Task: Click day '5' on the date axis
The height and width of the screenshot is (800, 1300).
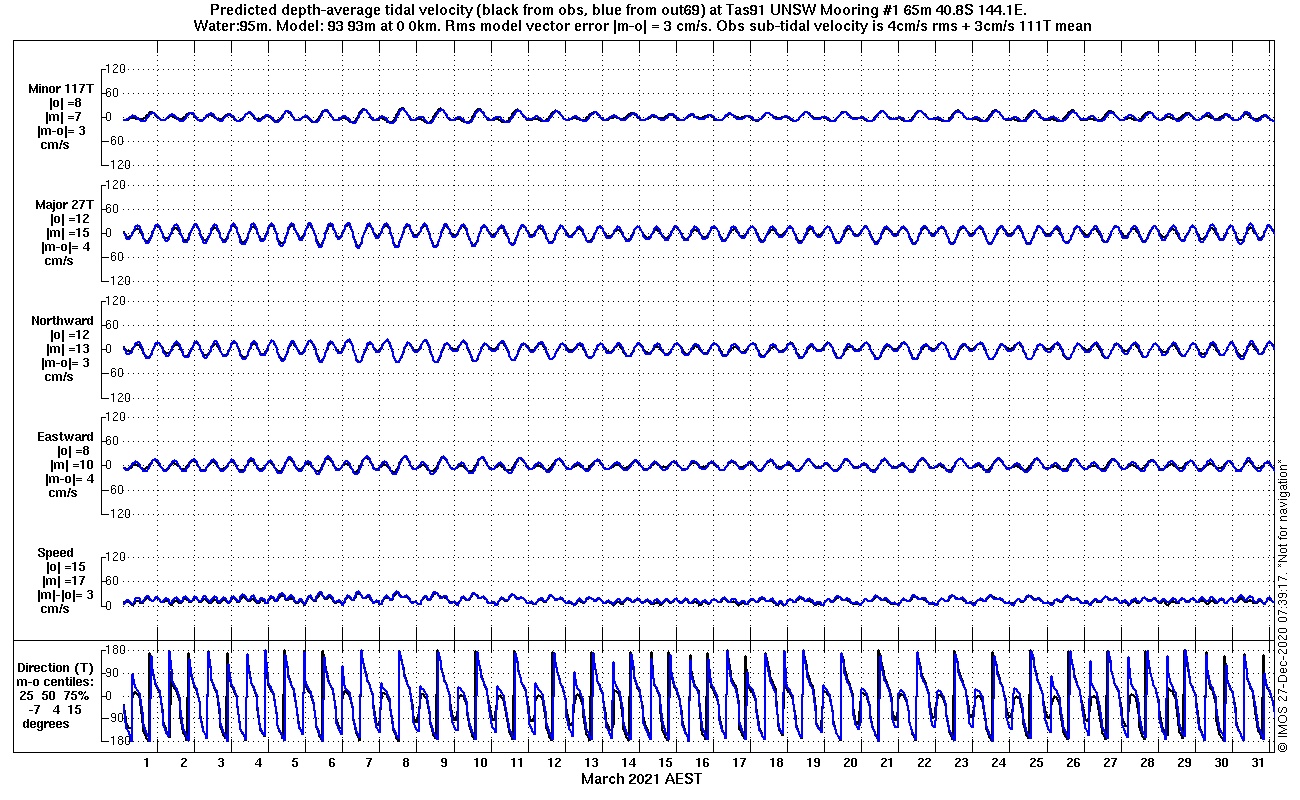Action: [x=295, y=763]
